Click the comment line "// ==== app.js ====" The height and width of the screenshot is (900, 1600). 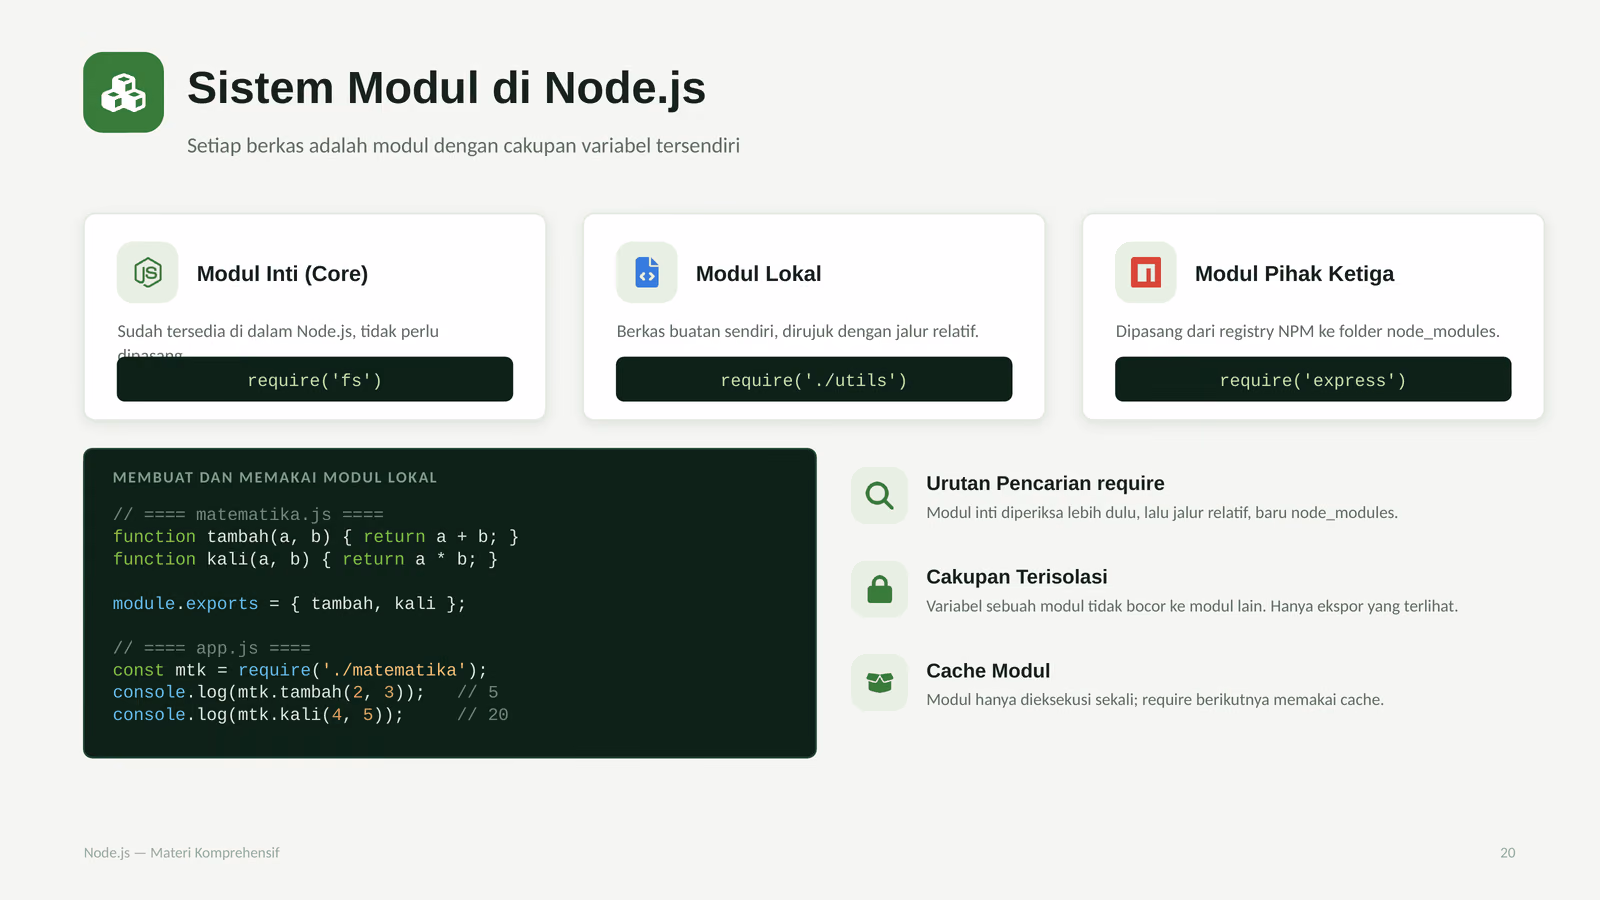click(x=212, y=648)
